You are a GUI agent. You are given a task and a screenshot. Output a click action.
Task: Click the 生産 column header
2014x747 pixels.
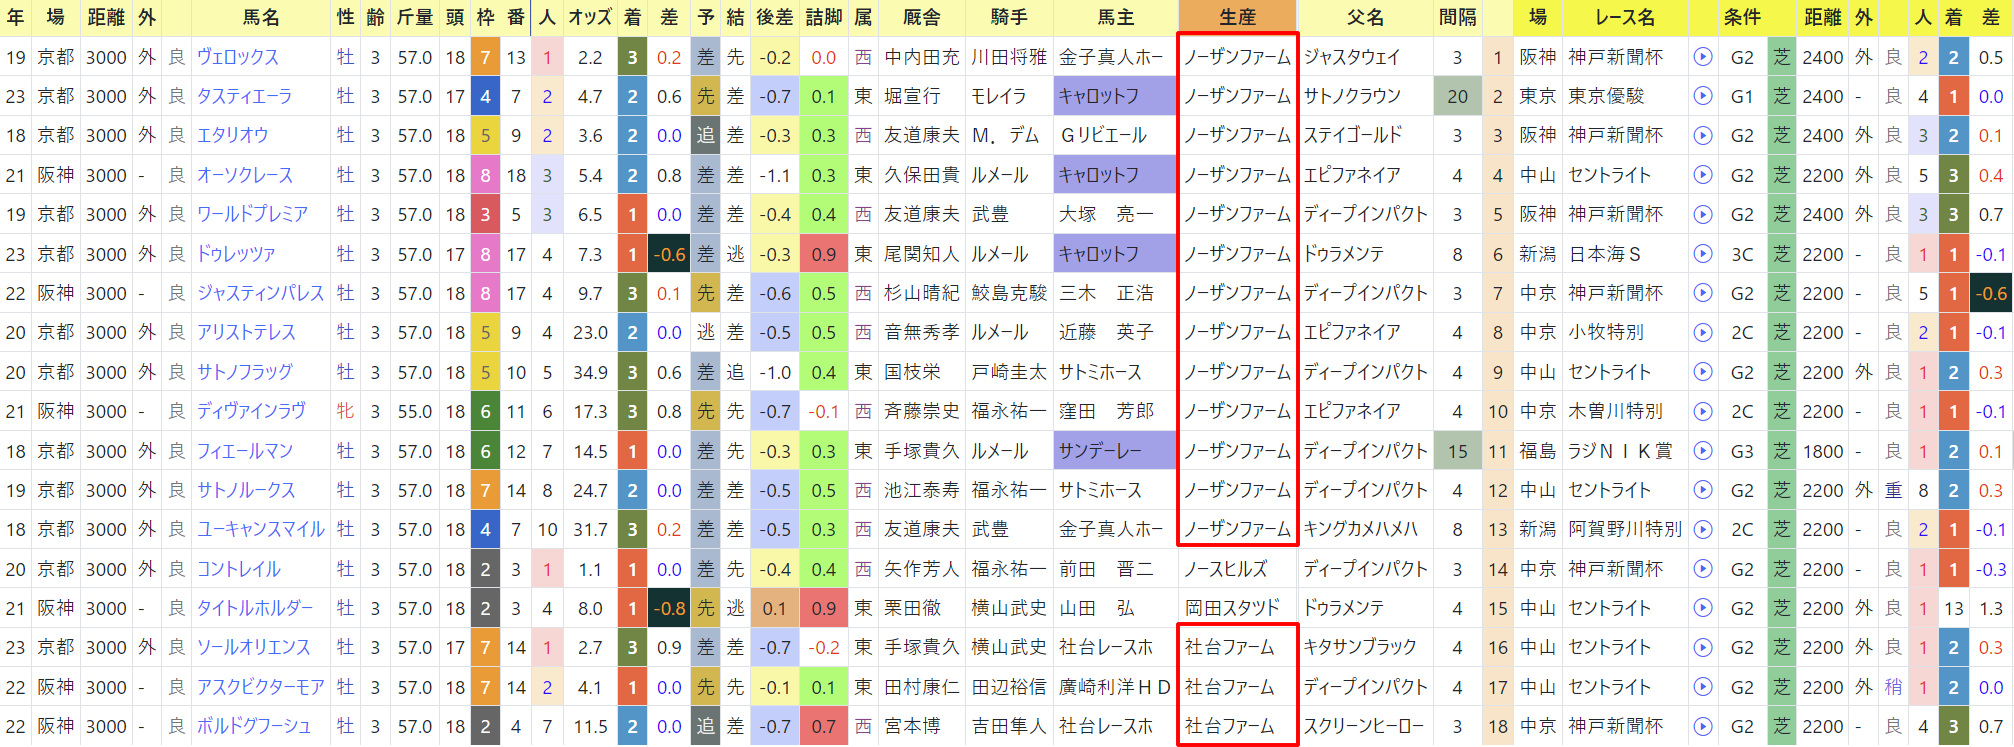(x=1238, y=17)
